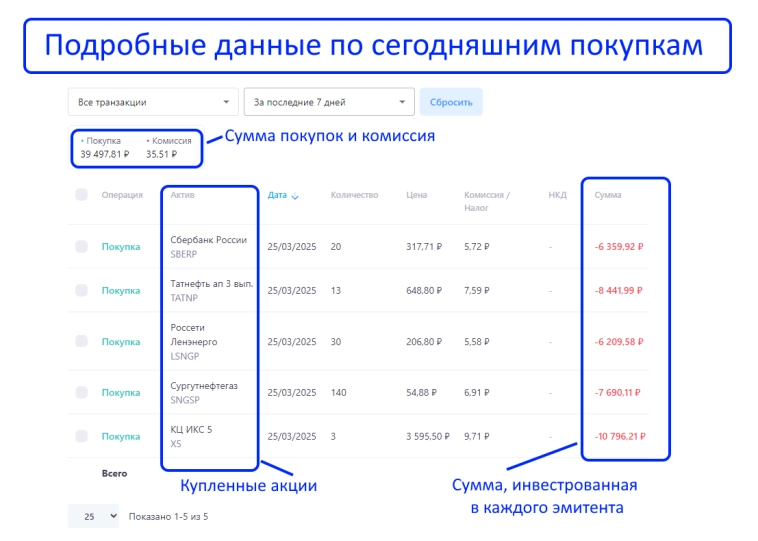
Task: Click the "Всего" totals row label
Action: click(114, 473)
